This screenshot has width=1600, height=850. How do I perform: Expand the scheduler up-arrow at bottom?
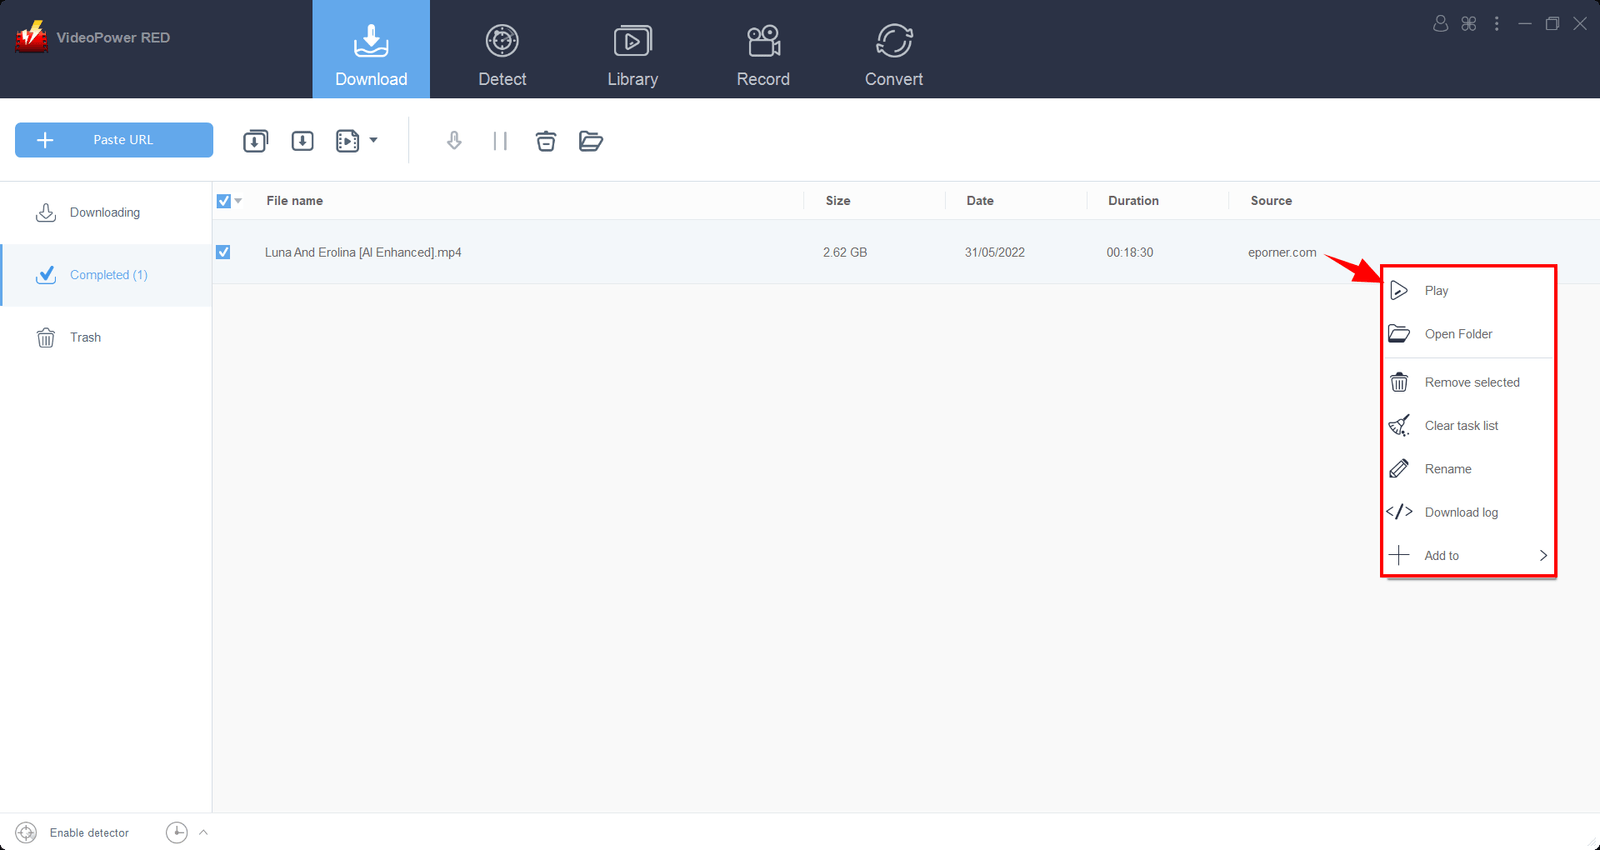(203, 832)
